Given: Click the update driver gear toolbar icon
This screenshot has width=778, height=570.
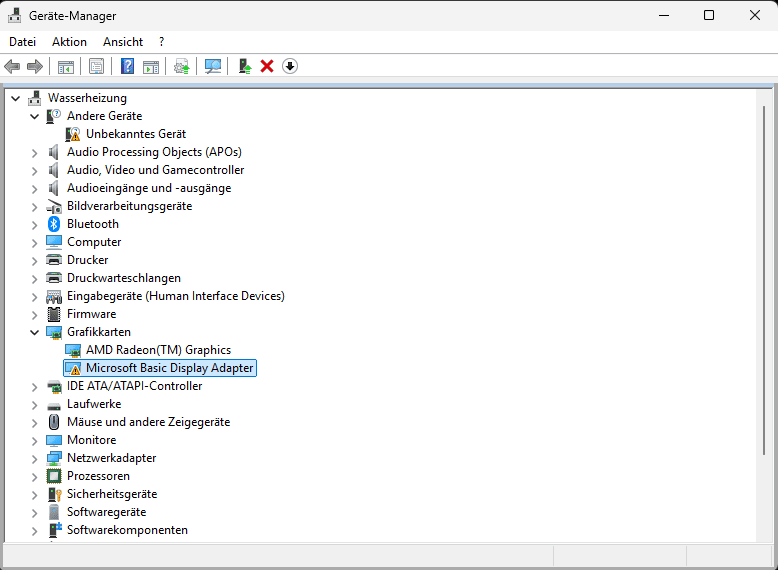Looking at the screenshot, I should [182, 66].
